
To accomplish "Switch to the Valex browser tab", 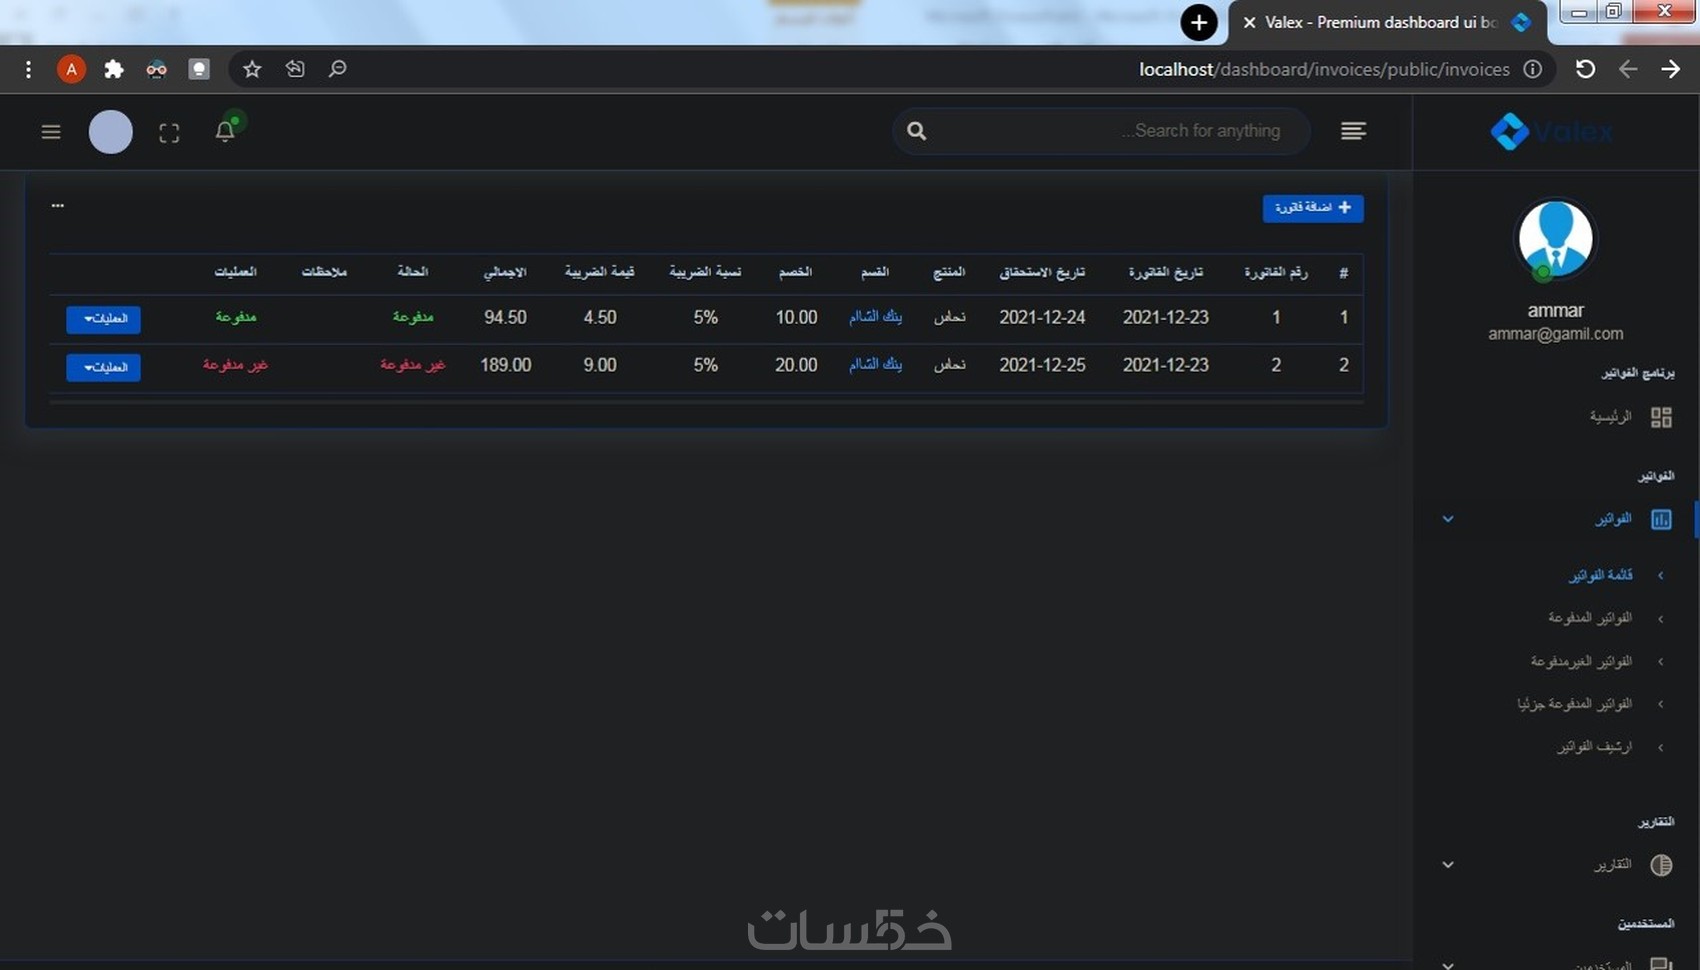I will [x=1387, y=22].
